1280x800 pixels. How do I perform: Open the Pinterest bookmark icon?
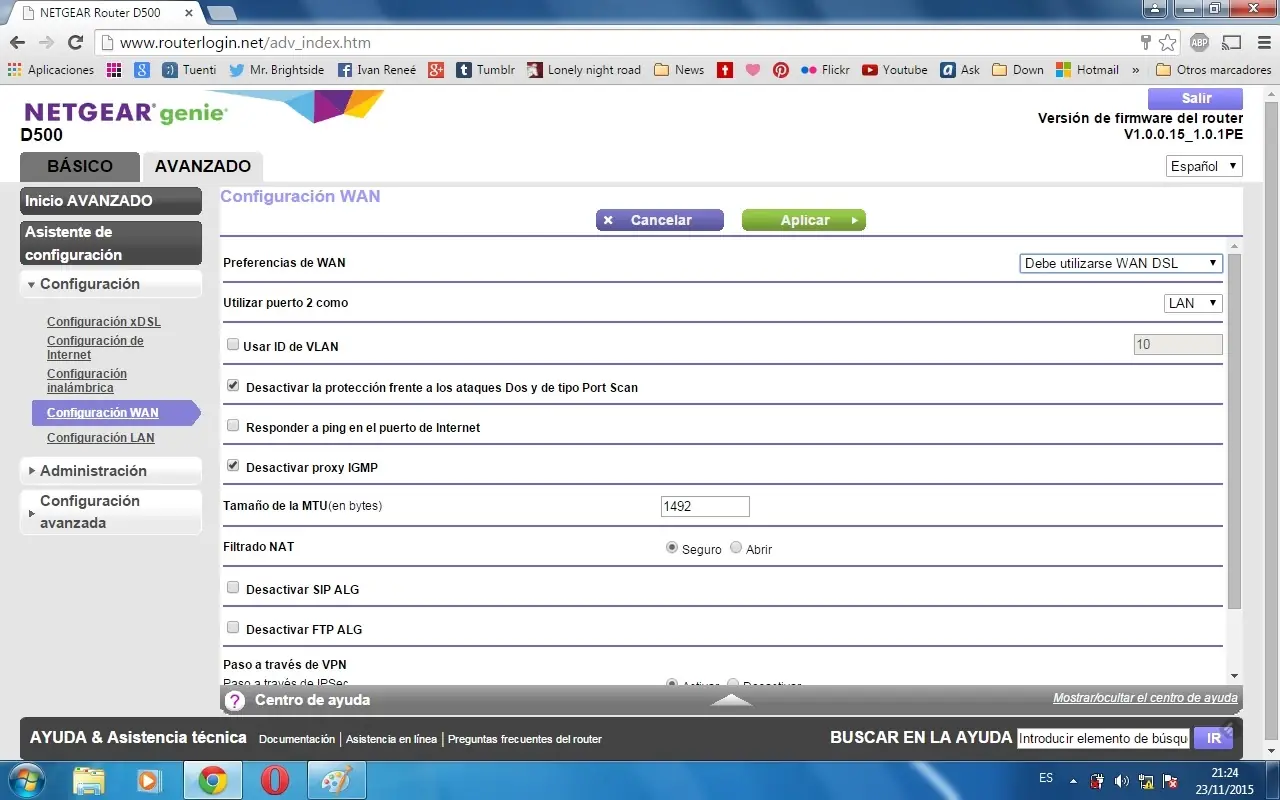pyautogui.click(x=780, y=70)
